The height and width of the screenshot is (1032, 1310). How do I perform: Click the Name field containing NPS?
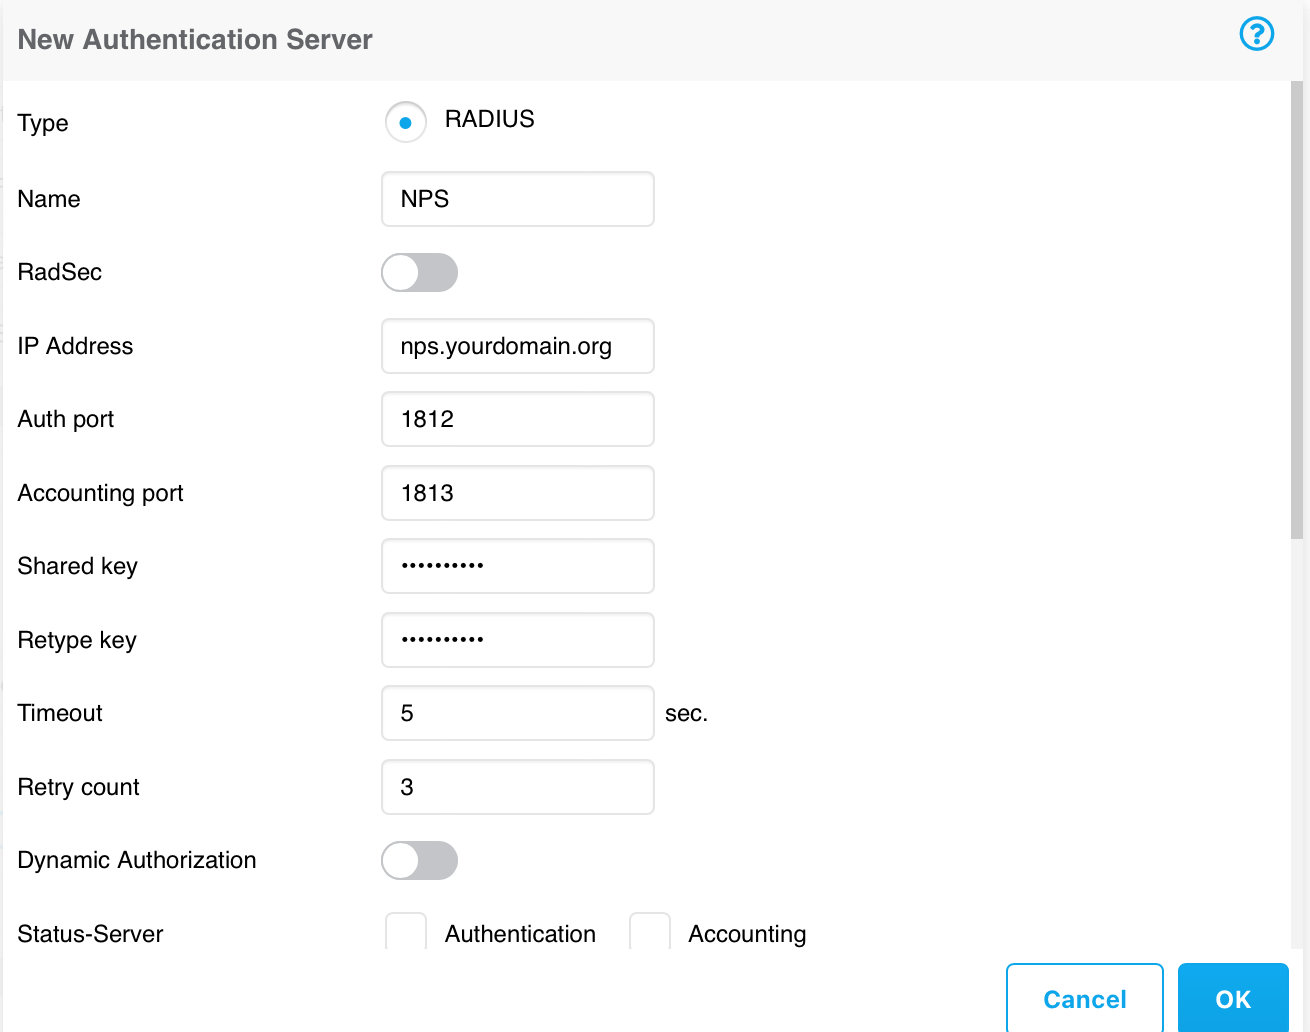517,199
